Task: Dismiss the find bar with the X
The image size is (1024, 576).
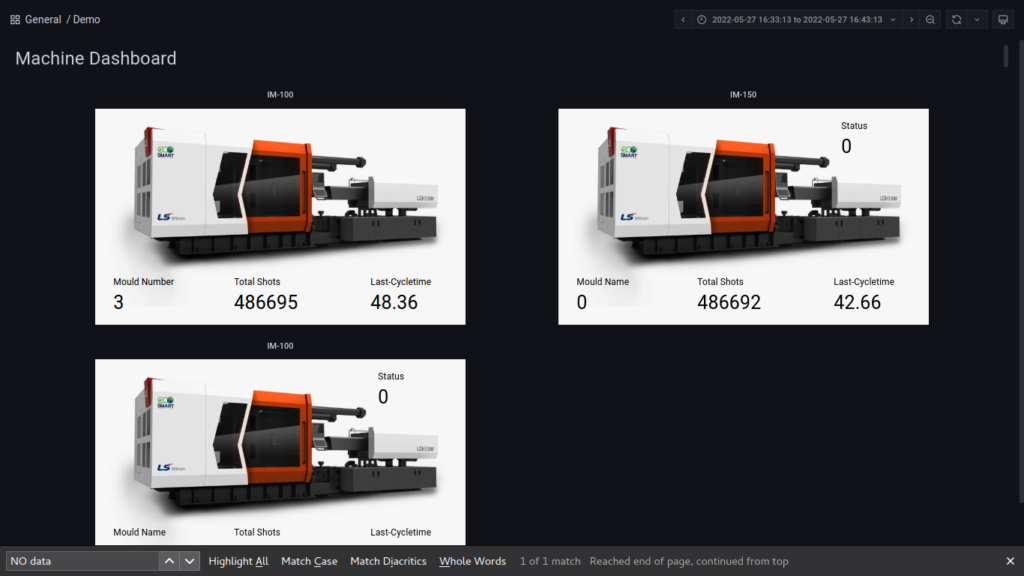Action: (1010, 561)
